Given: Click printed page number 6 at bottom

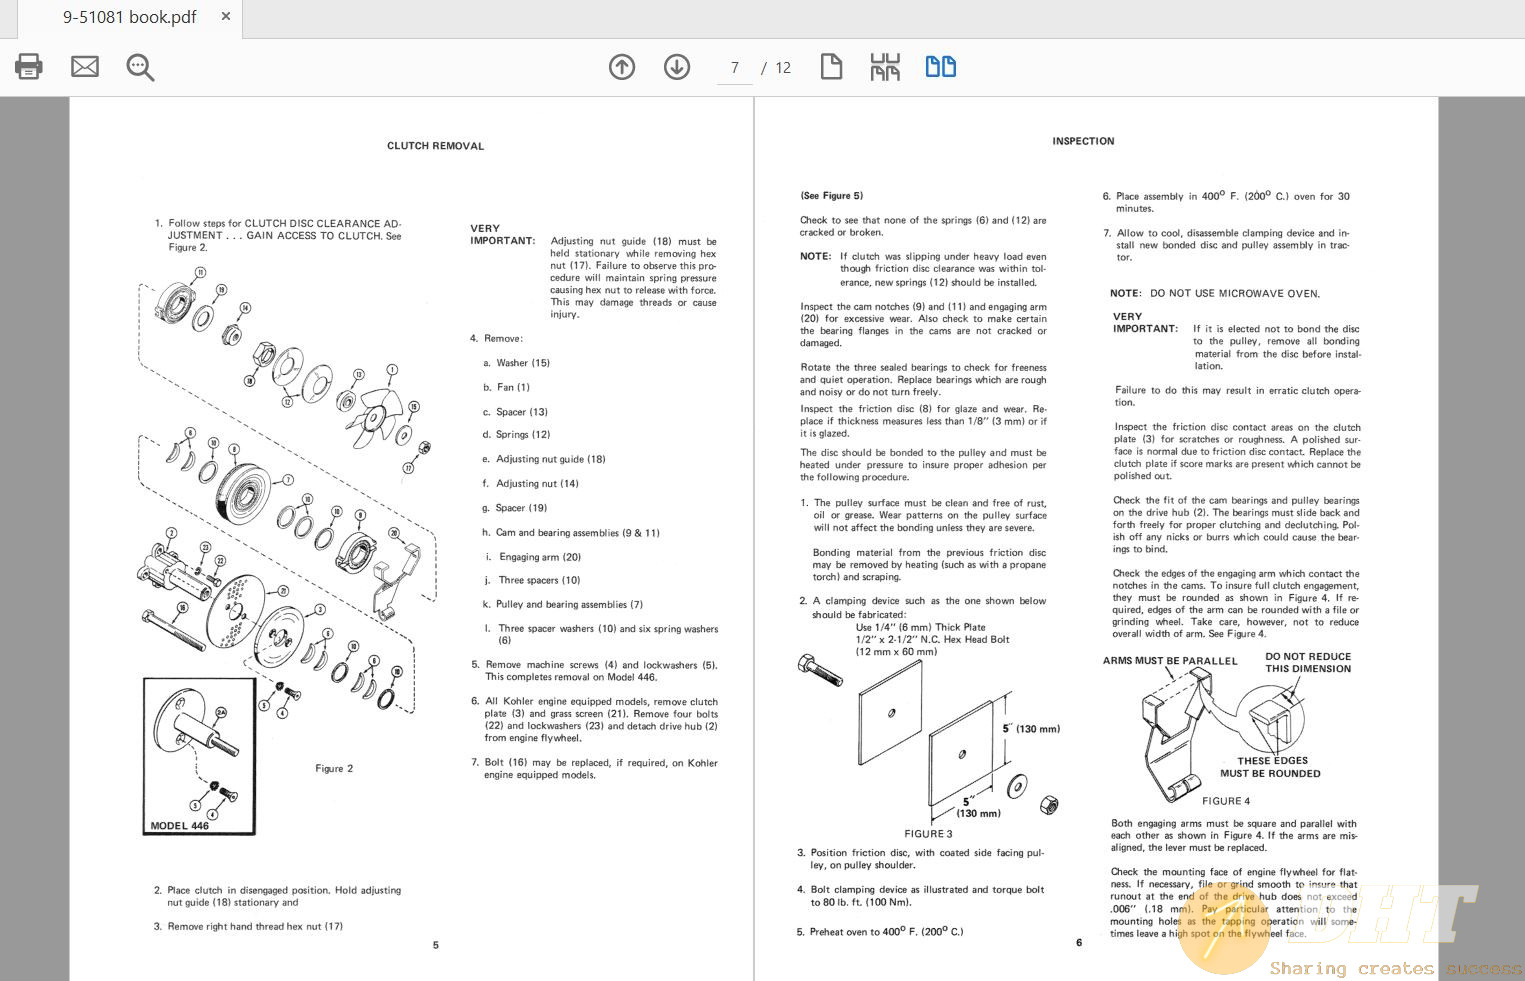Looking at the screenshot, I should (1079, 942).
